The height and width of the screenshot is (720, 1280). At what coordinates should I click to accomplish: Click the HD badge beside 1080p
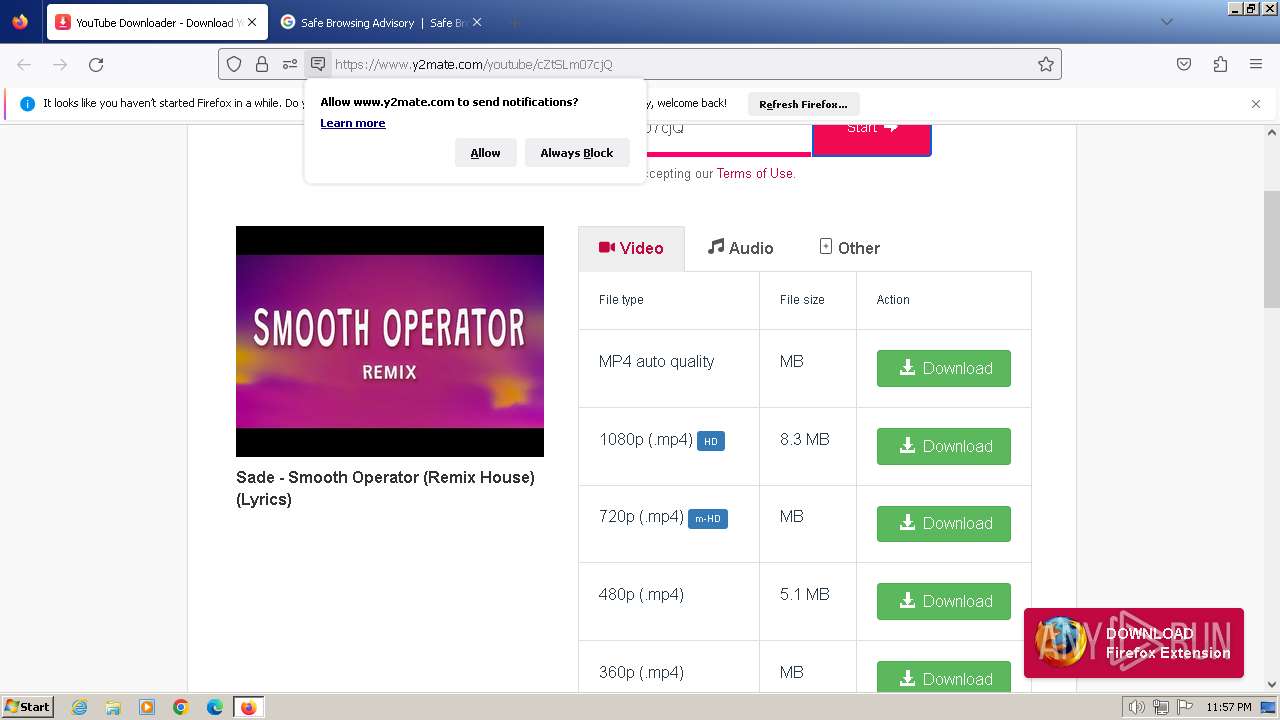tap(710, 441)
